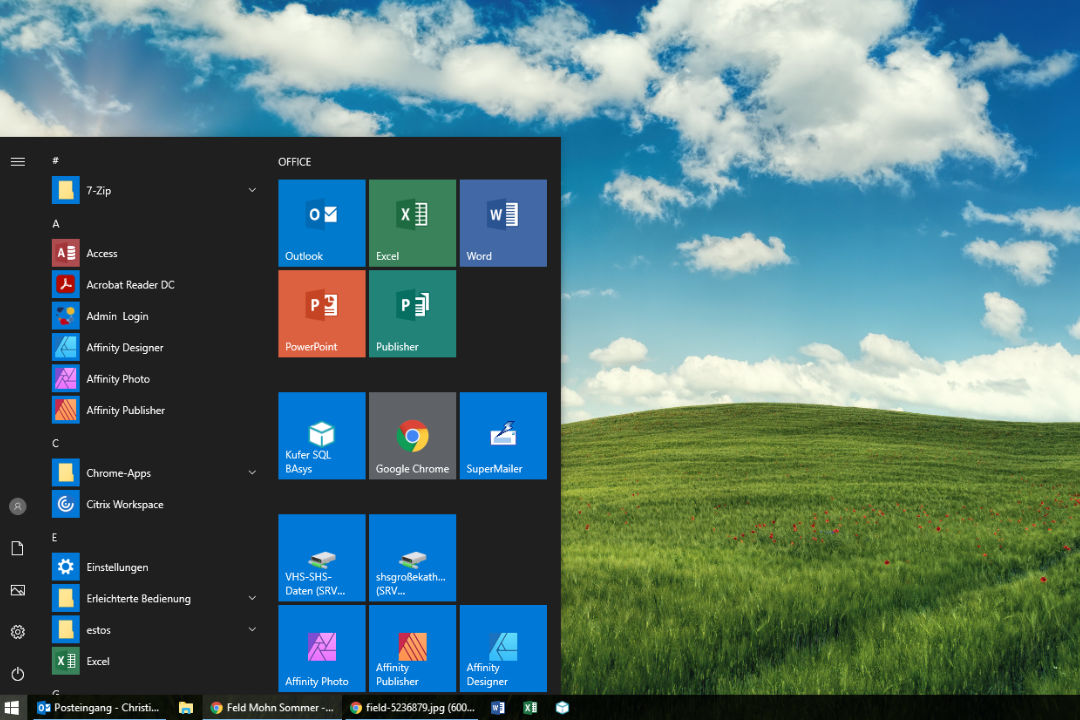Open Citrix Workspace from the app list
The height and width of the screenshot is (720, 1080).
pyautogui.click(x=155, y=504)
